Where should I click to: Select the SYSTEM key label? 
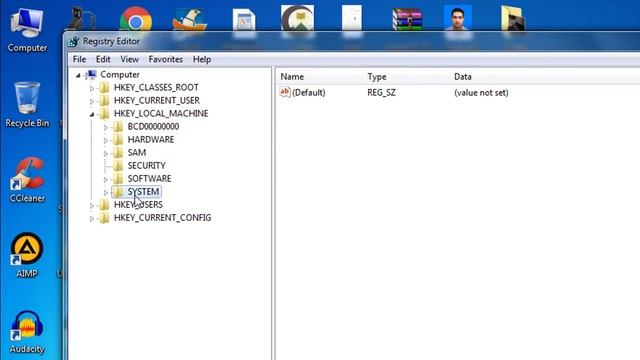coord(143,191)
